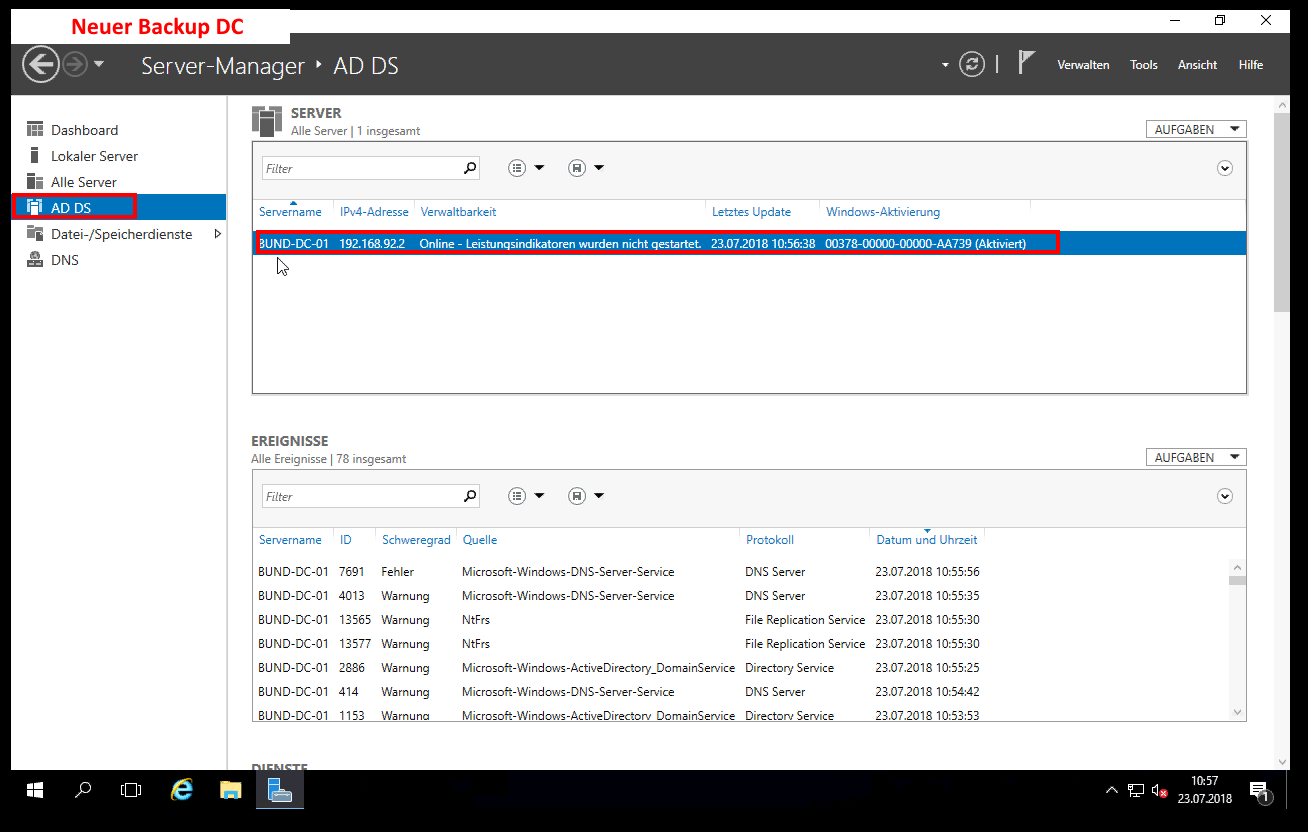Screen dimensions: 1308x832
Task: Open Task View on the taskbar
Action: click(131, 790)
